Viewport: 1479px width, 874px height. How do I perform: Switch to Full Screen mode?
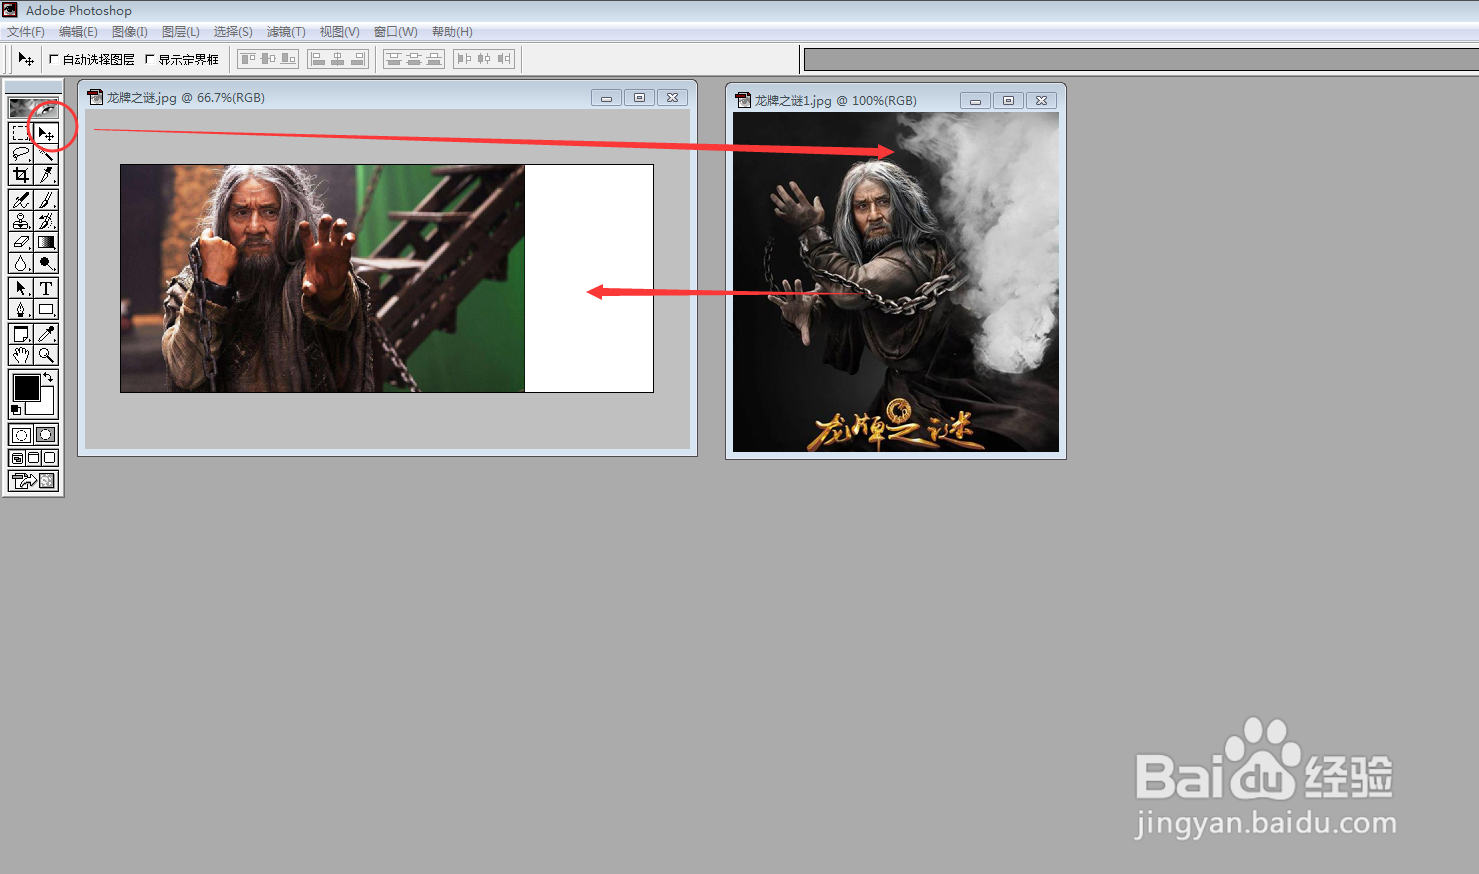tap(49, 457)
